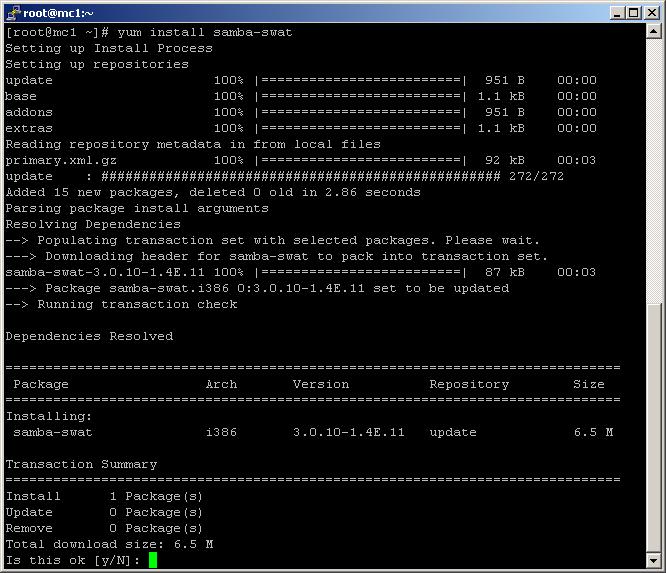Image resolution: width=666 pixels, height=573 pixels.
Task: Click the 'Transaction Summary' heading
Action: 81,465
